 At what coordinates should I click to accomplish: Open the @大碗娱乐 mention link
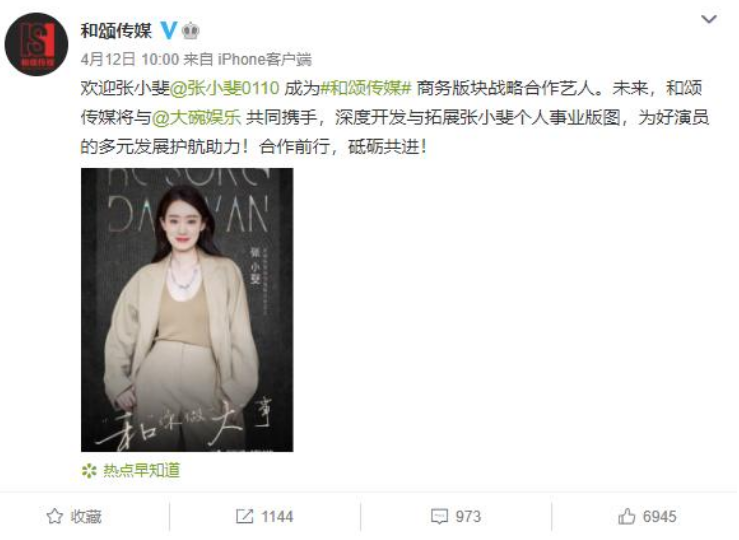[197, 117]
